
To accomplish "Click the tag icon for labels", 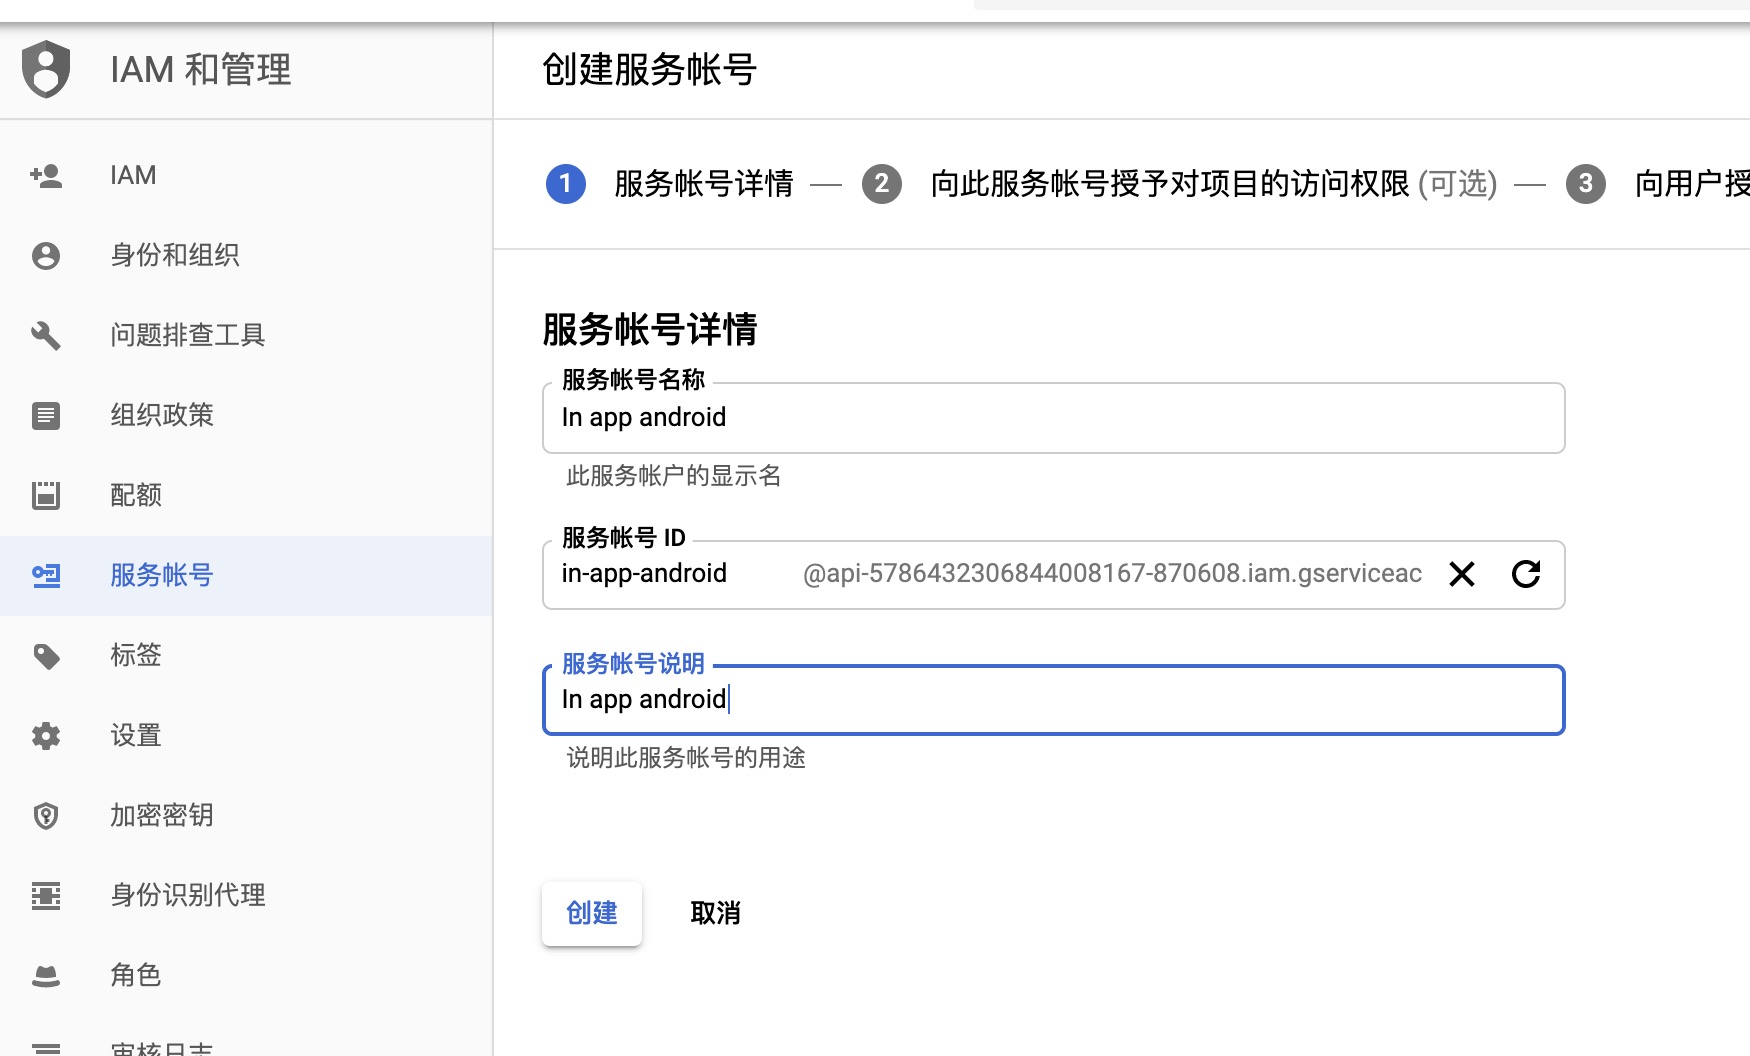I will pos(46,656).
